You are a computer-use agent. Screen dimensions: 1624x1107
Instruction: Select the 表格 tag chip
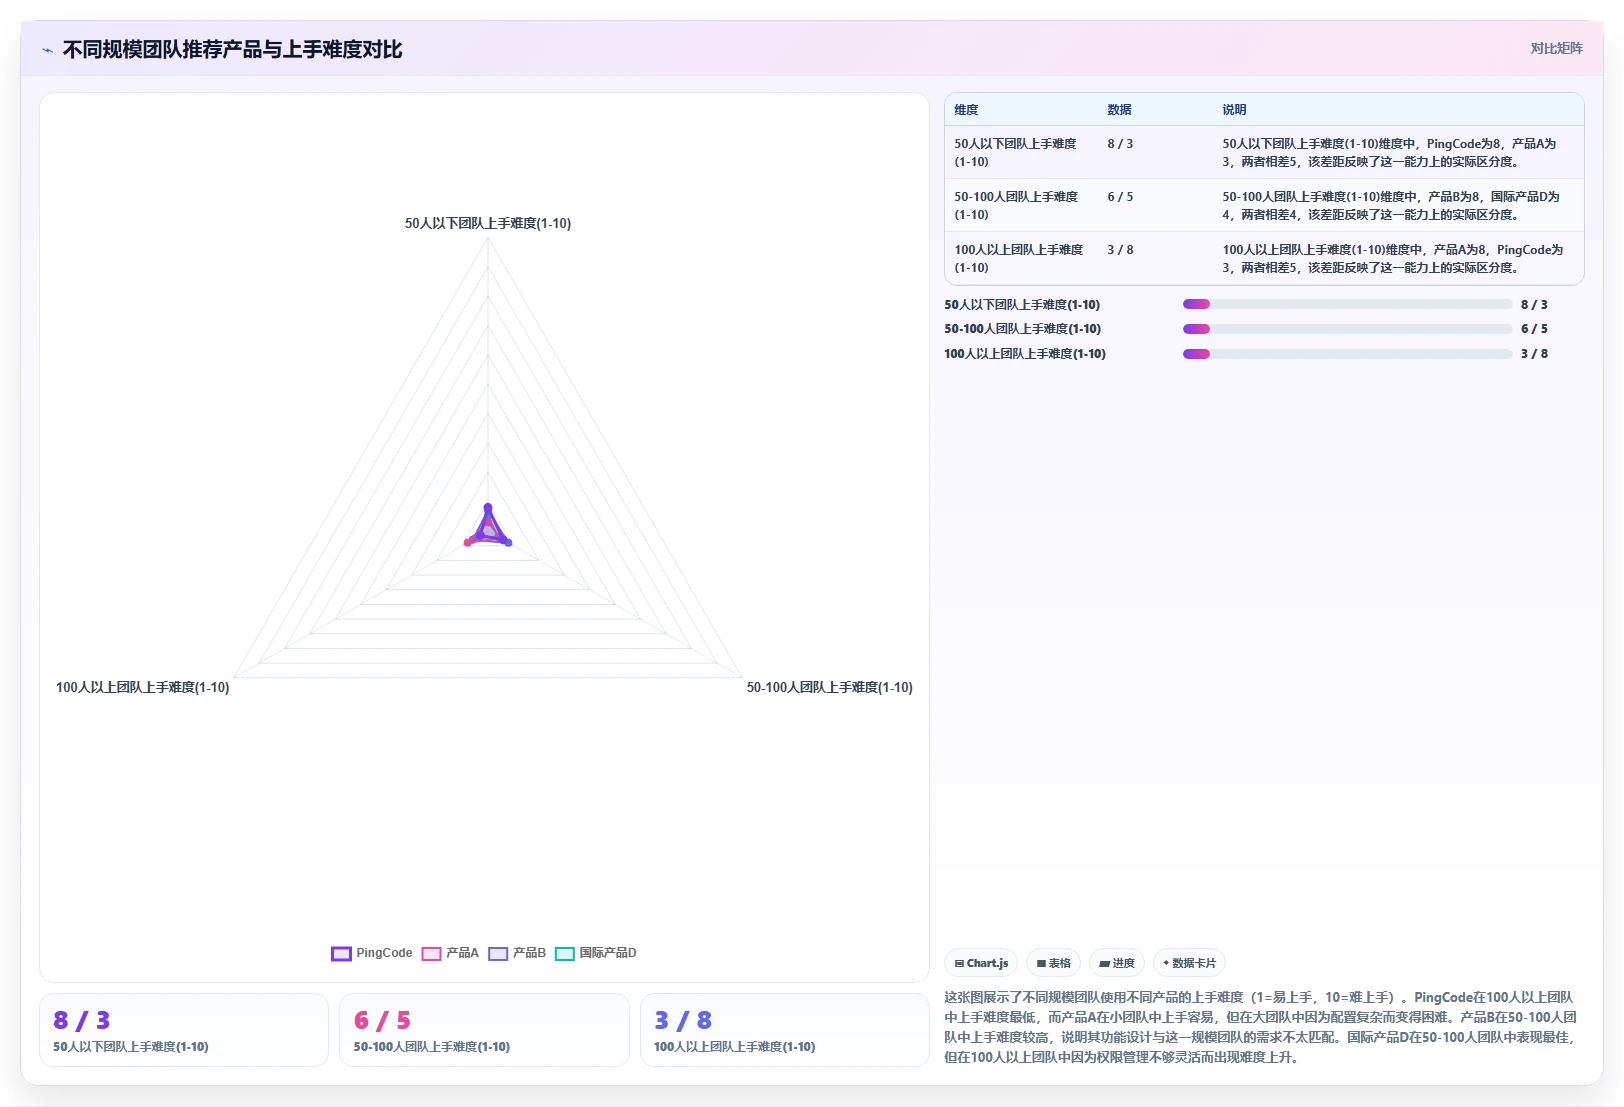(1053, 963)
